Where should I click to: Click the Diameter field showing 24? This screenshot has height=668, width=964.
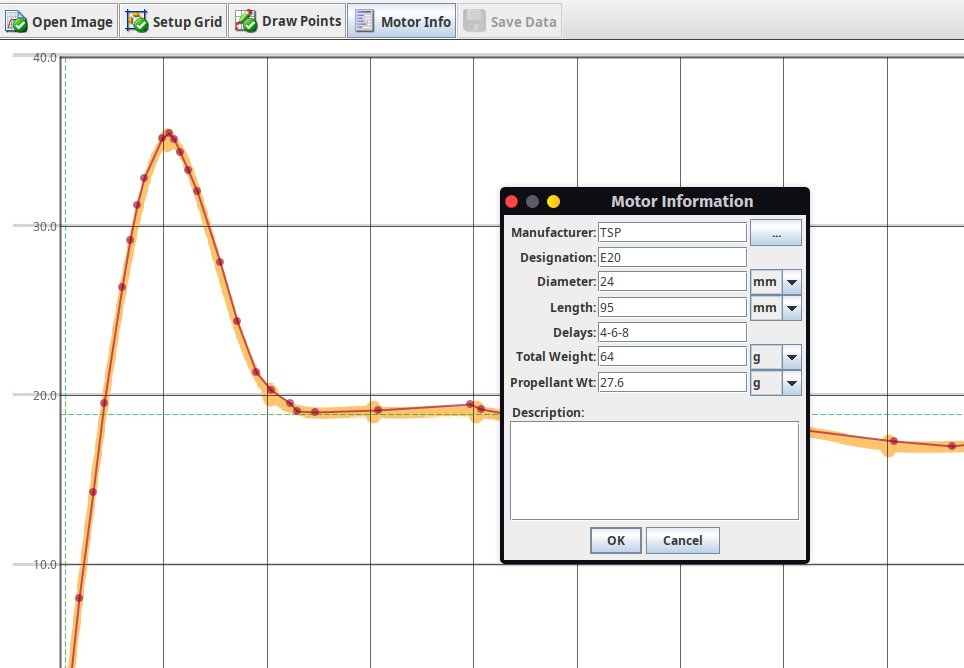672,281
